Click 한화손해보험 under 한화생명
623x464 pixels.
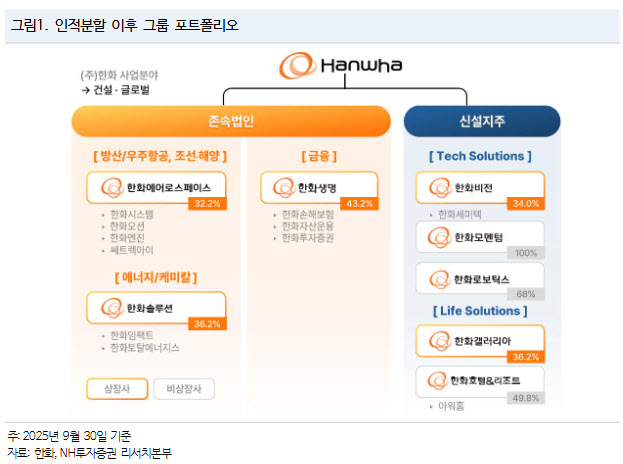(307, 214)
